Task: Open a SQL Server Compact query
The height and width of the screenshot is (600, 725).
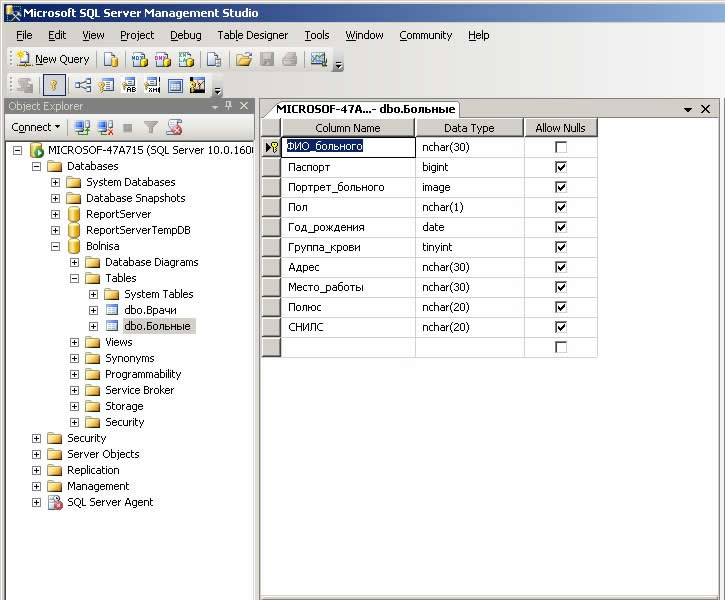Action: coord(214,60)
